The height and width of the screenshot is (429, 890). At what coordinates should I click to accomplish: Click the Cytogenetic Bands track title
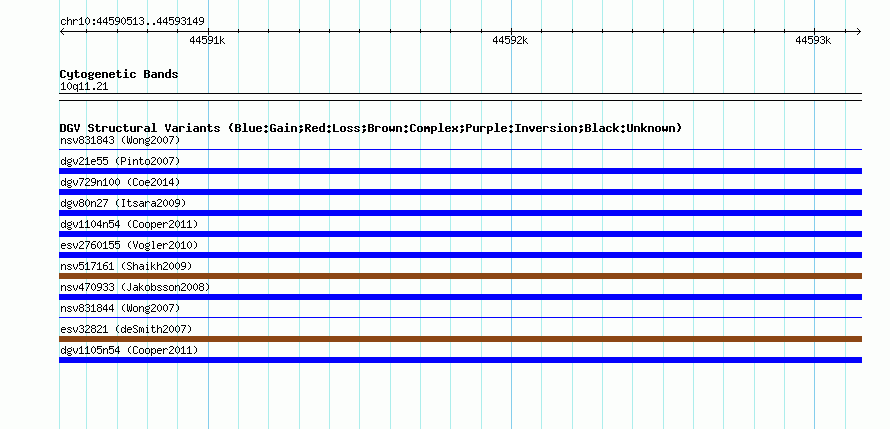(119, 74)
